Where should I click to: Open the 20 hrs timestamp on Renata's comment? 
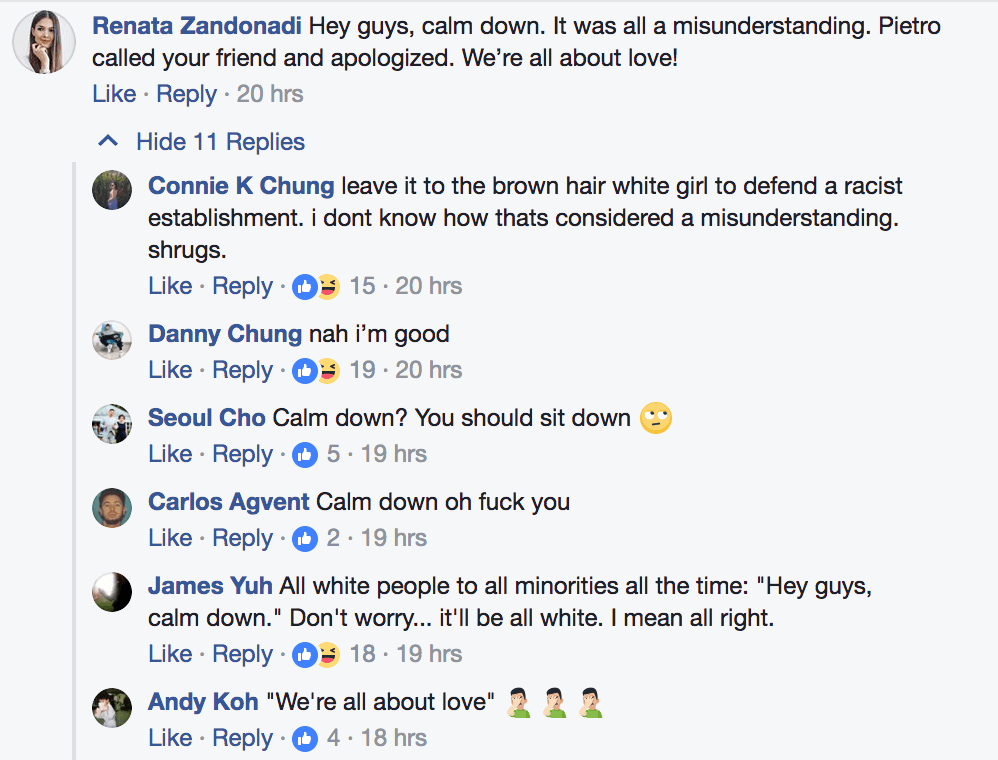pyautogui.click(x=270, y=94)
